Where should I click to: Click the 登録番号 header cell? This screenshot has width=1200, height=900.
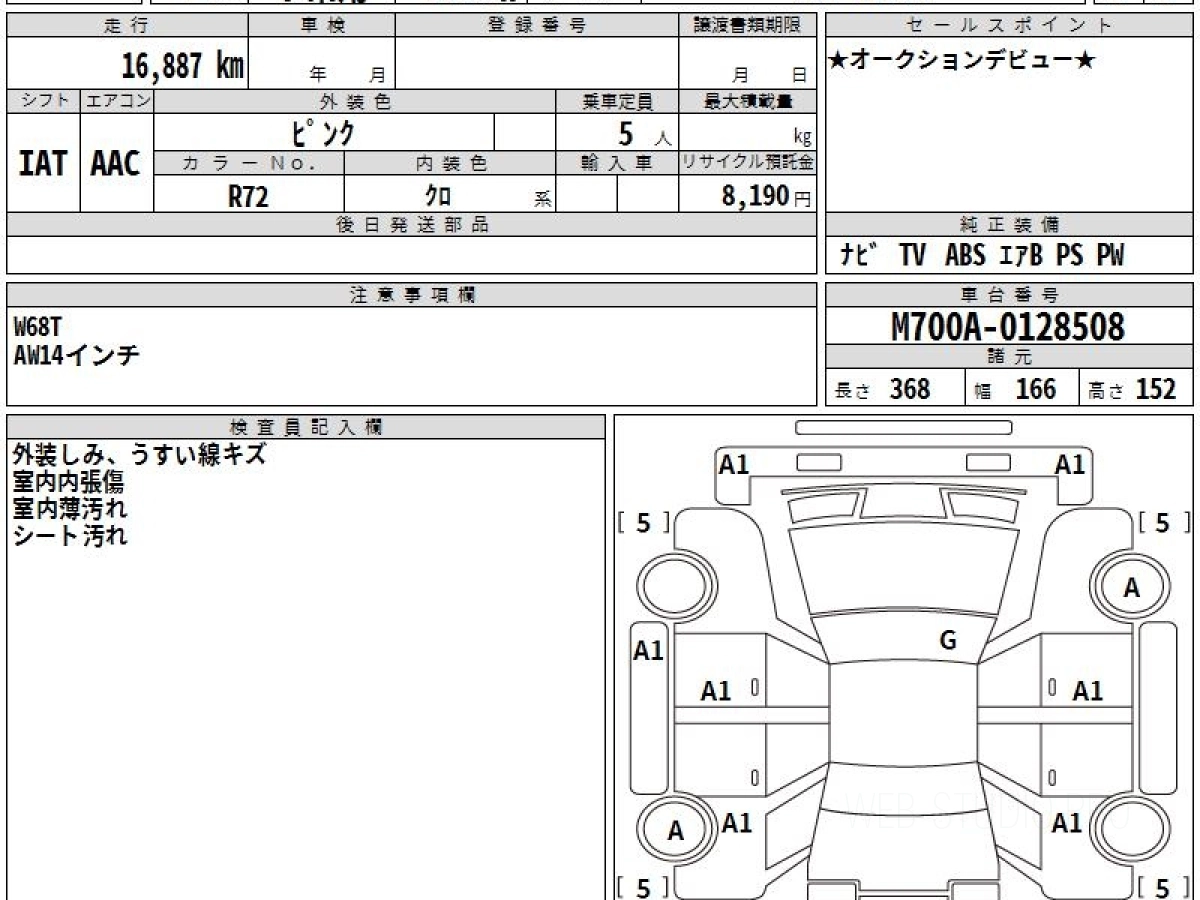coord(536,26)
